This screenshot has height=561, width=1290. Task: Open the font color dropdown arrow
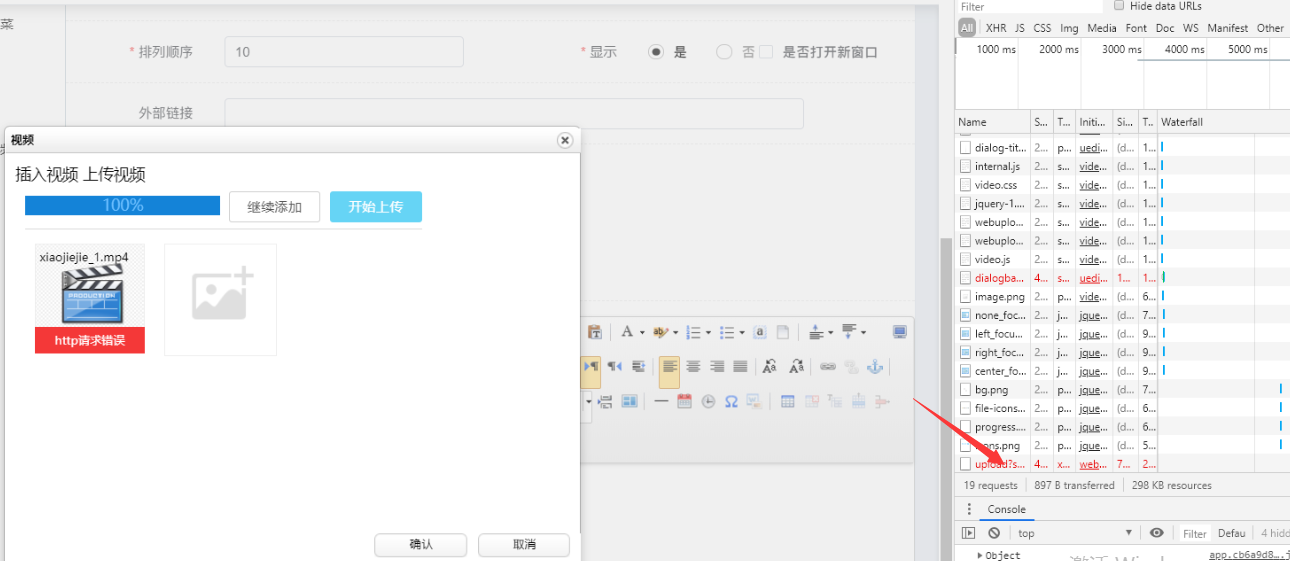point(641,333)
